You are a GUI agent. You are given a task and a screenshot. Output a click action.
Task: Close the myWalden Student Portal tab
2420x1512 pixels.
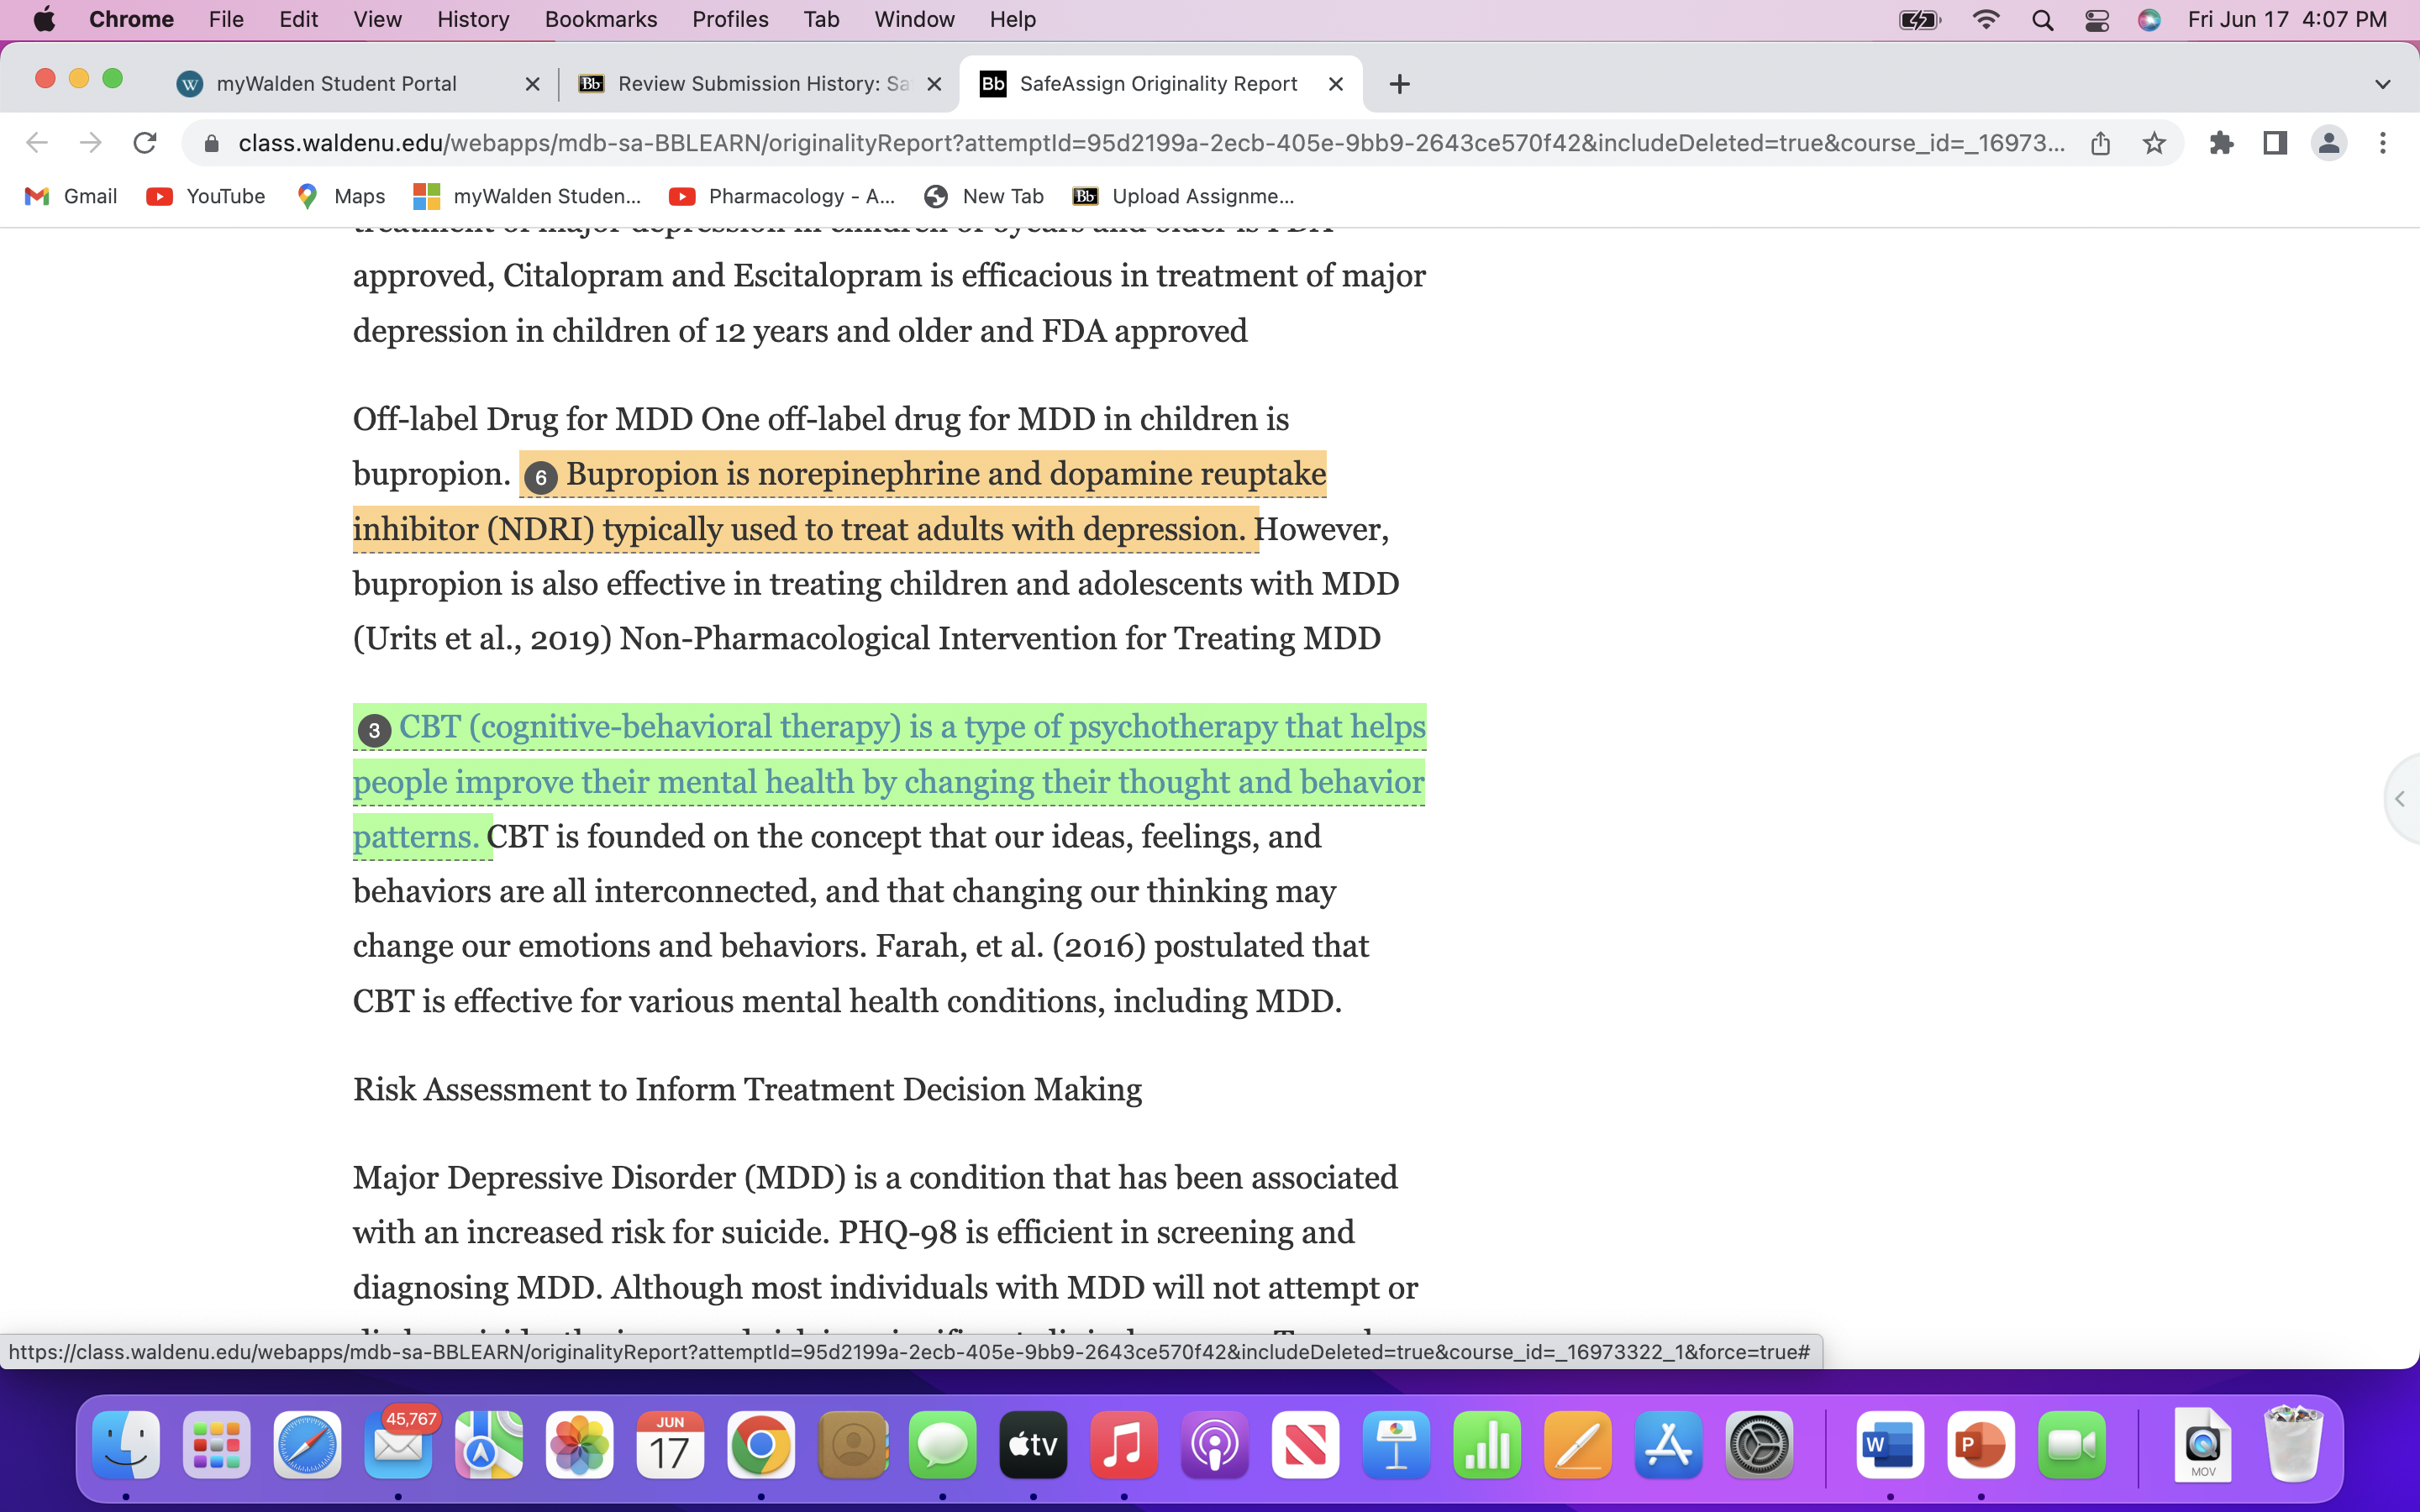click(532, 84)
